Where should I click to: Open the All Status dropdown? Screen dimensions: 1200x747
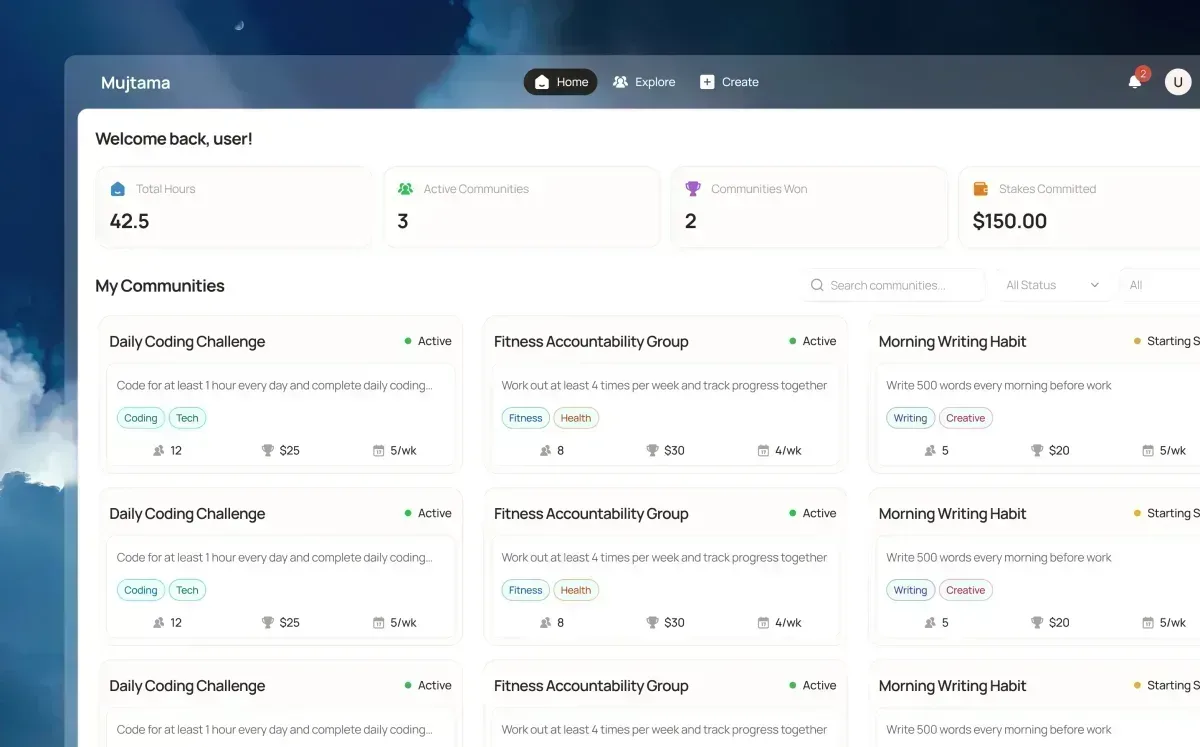(1054, 285)
